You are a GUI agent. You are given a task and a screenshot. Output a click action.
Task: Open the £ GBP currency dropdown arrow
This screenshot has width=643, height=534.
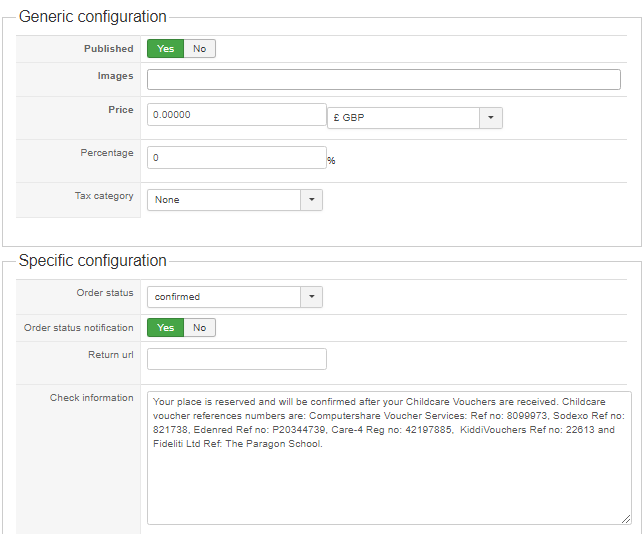pos(491,118)
